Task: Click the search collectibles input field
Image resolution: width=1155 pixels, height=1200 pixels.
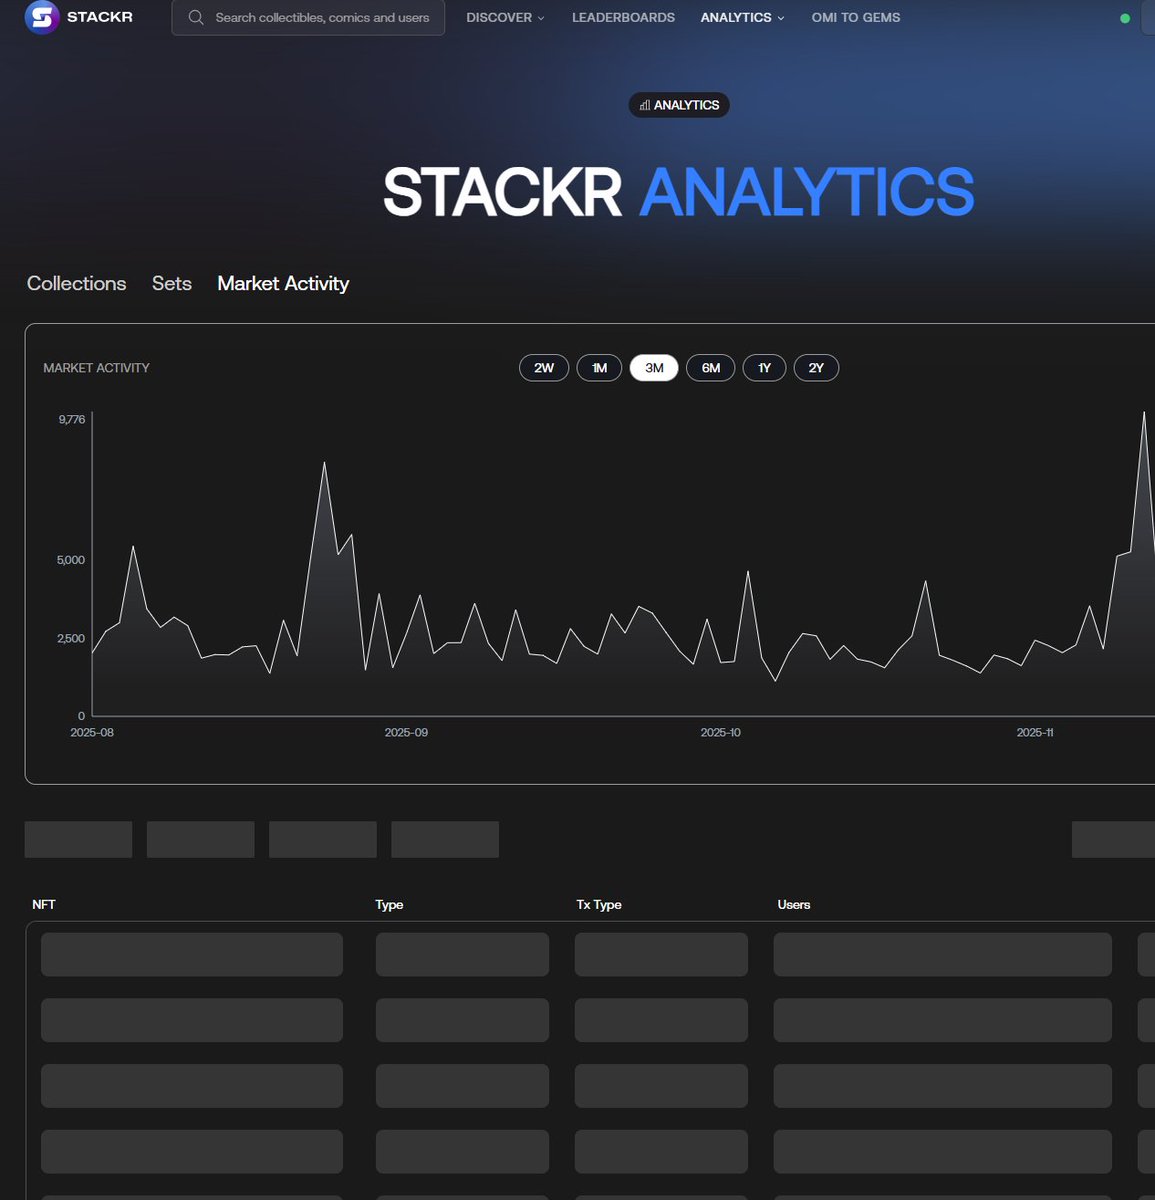Action: (308, 17)
